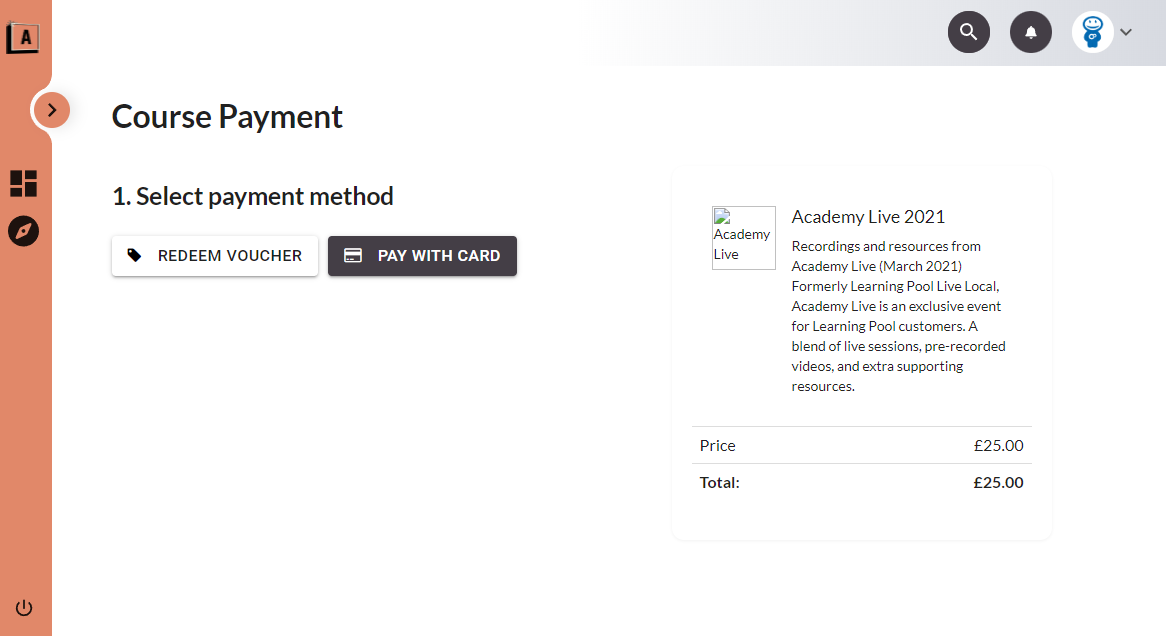Click the Academy logo in the sidebar
Screen dimensions: 1166x636
click(23, 38)
